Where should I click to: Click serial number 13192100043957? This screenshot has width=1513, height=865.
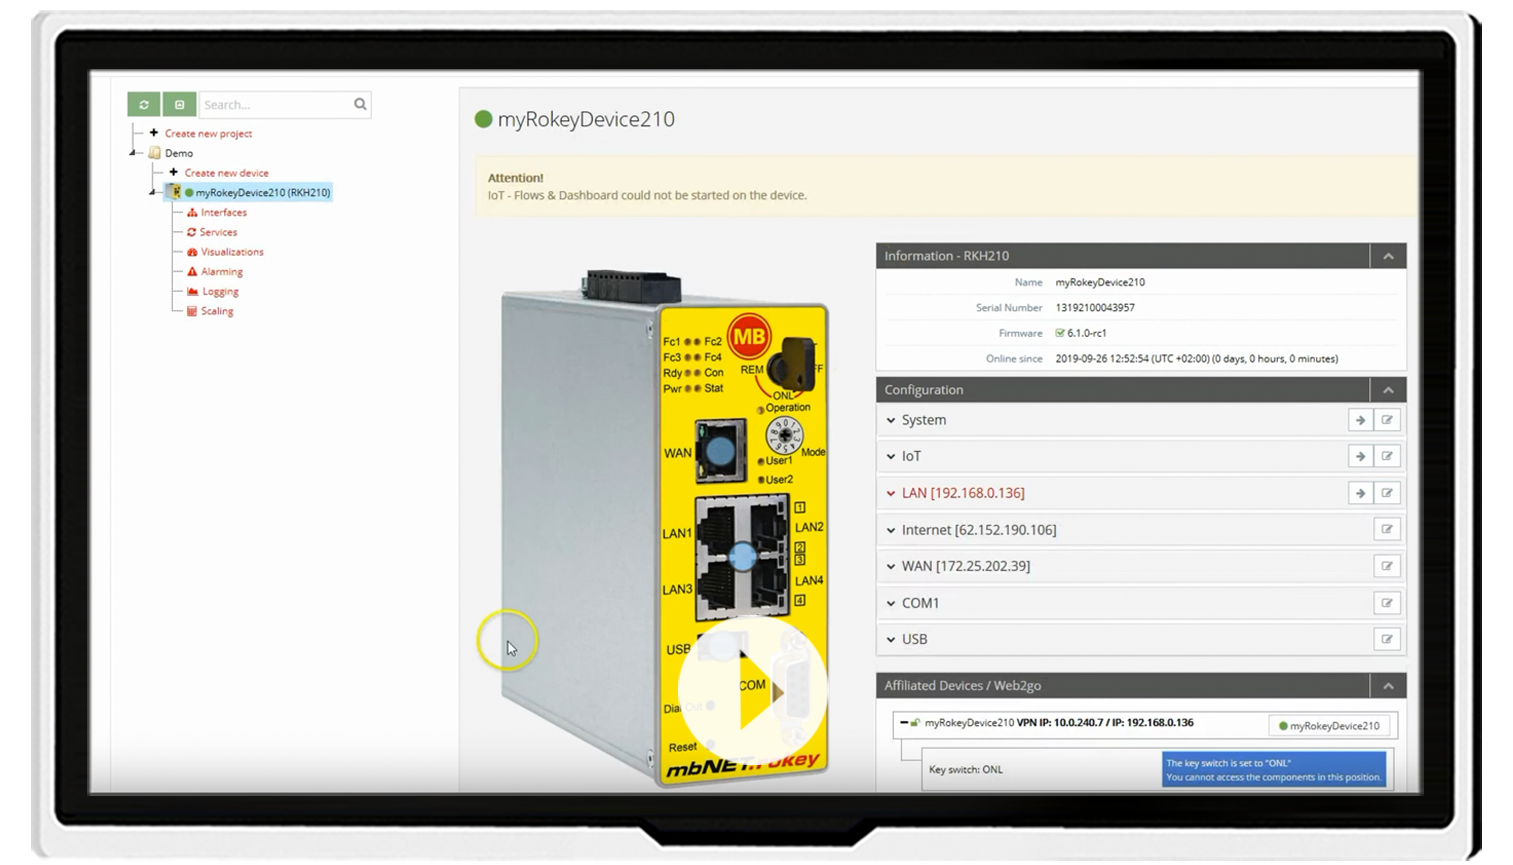click(x=1095, y=308)
